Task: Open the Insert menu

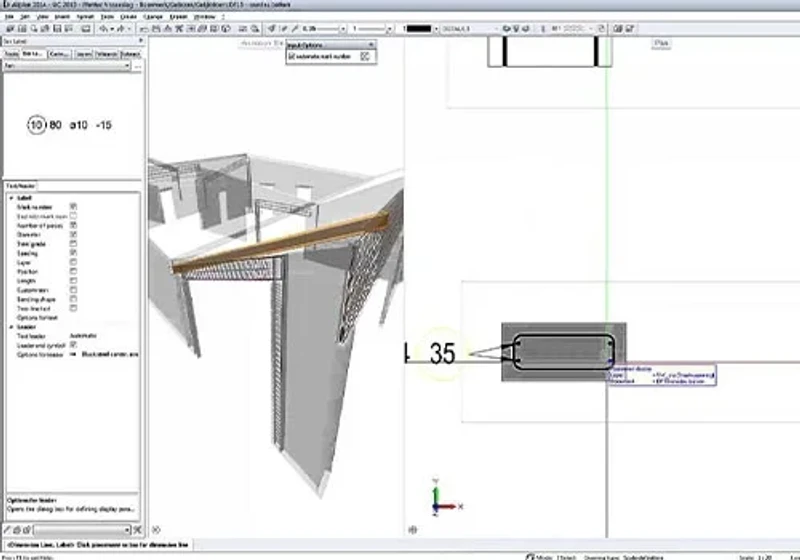Action: [62, 17]
